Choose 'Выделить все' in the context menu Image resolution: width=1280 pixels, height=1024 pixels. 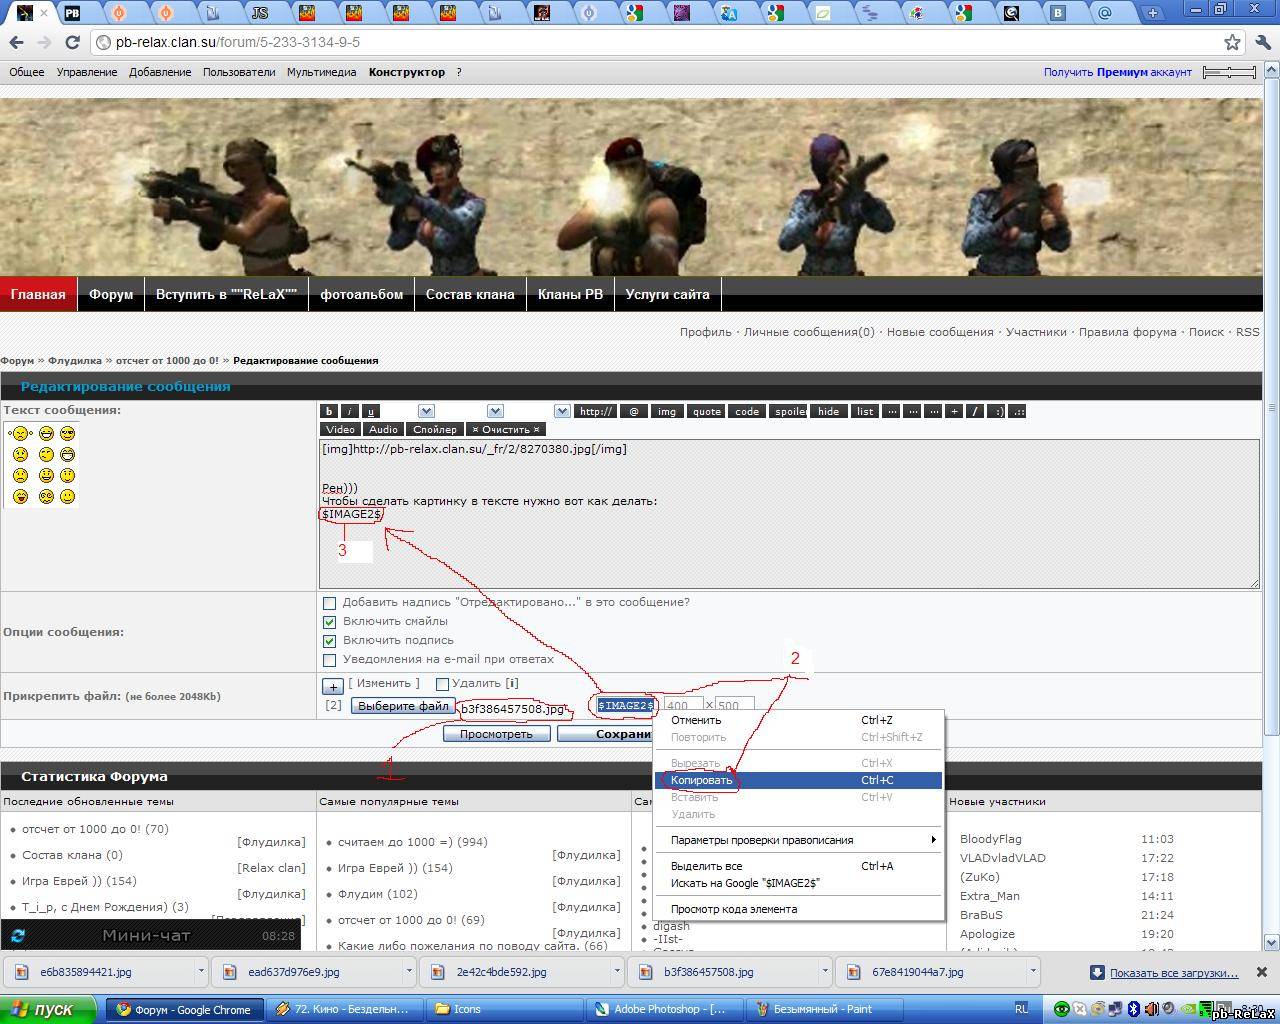tap(798, 866)
